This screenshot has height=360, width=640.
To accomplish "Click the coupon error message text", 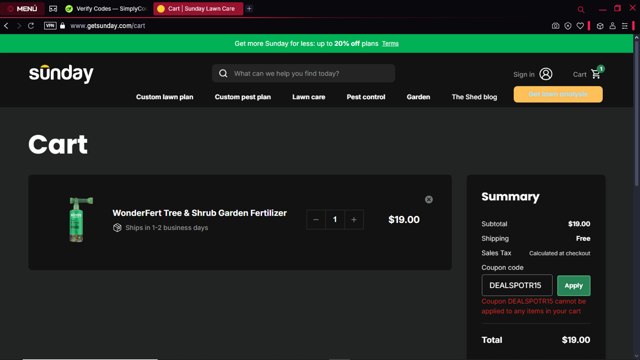I will [534, 306].
